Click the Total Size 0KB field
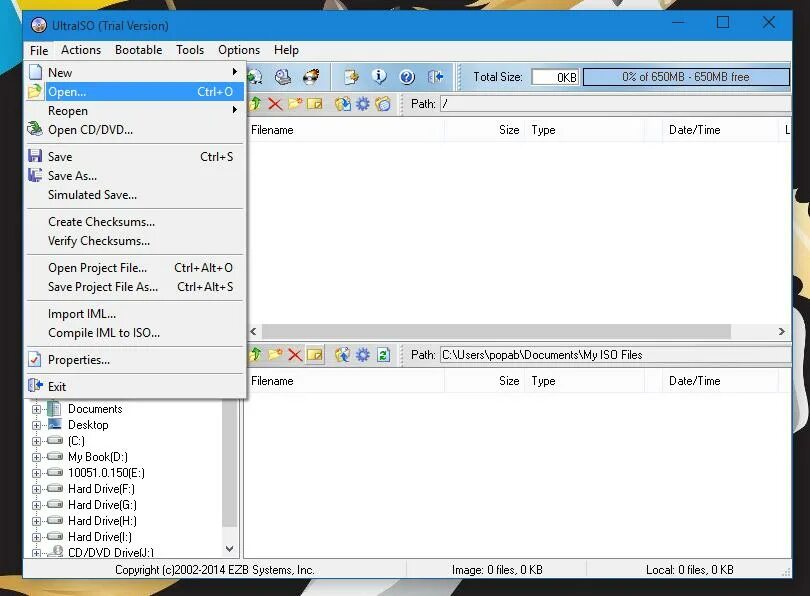Image resolution: width=810 pixels, height=596 pixels. (x=555, y=77)
